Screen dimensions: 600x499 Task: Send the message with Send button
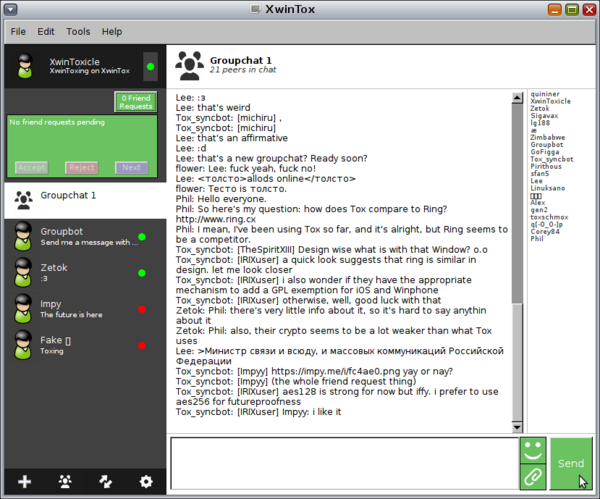pos(571,463)
